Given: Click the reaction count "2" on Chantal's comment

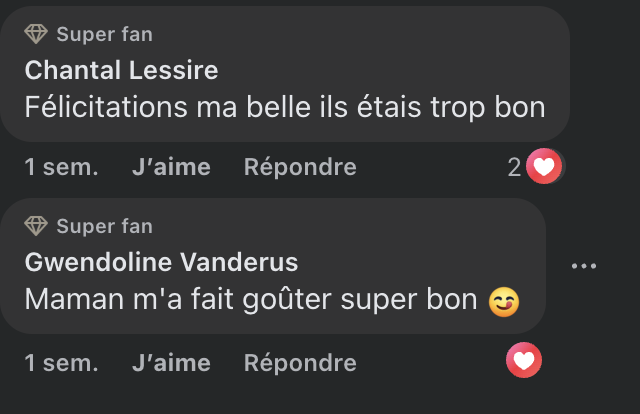Looking at the screenshot, I should pyautogui.click(x=514, y=168).
